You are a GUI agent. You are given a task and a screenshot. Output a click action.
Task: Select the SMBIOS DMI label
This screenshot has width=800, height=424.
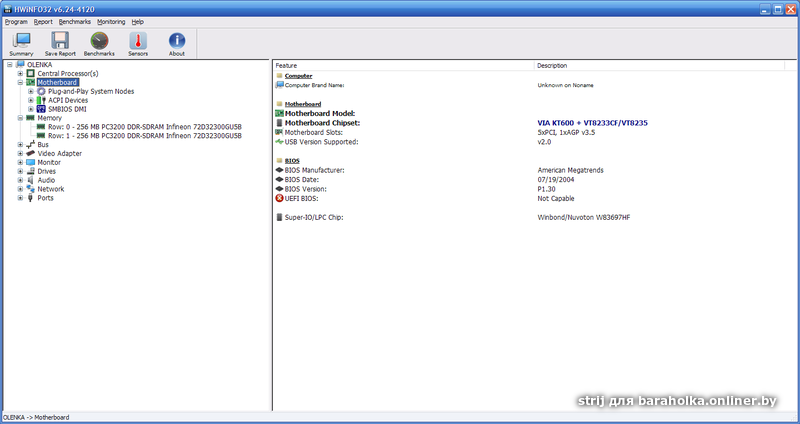click(x=67, y=109)
